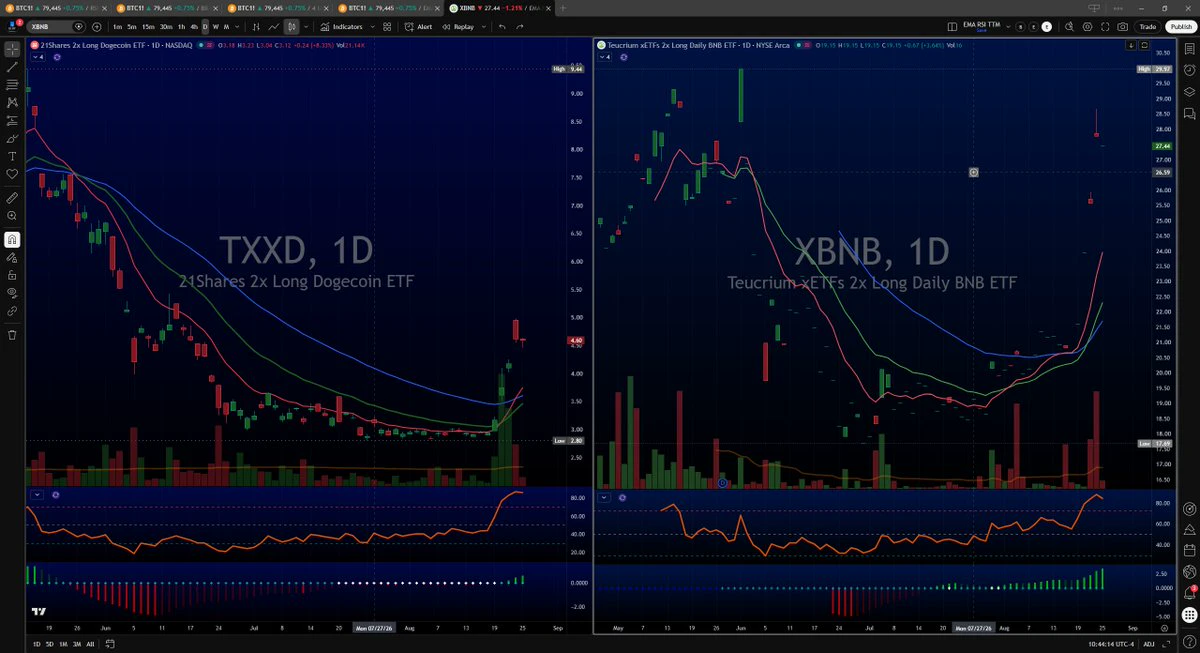Set the All date range
Image resolution: width=1200 pixels, height=653 pixels.
(x=90, y=644)
